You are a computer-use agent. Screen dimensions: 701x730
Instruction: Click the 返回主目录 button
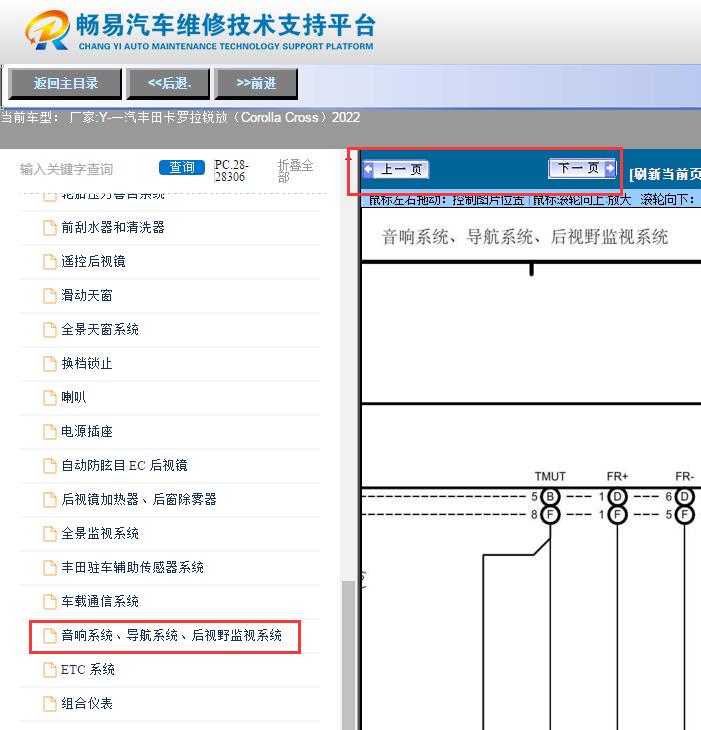point(65,84)
